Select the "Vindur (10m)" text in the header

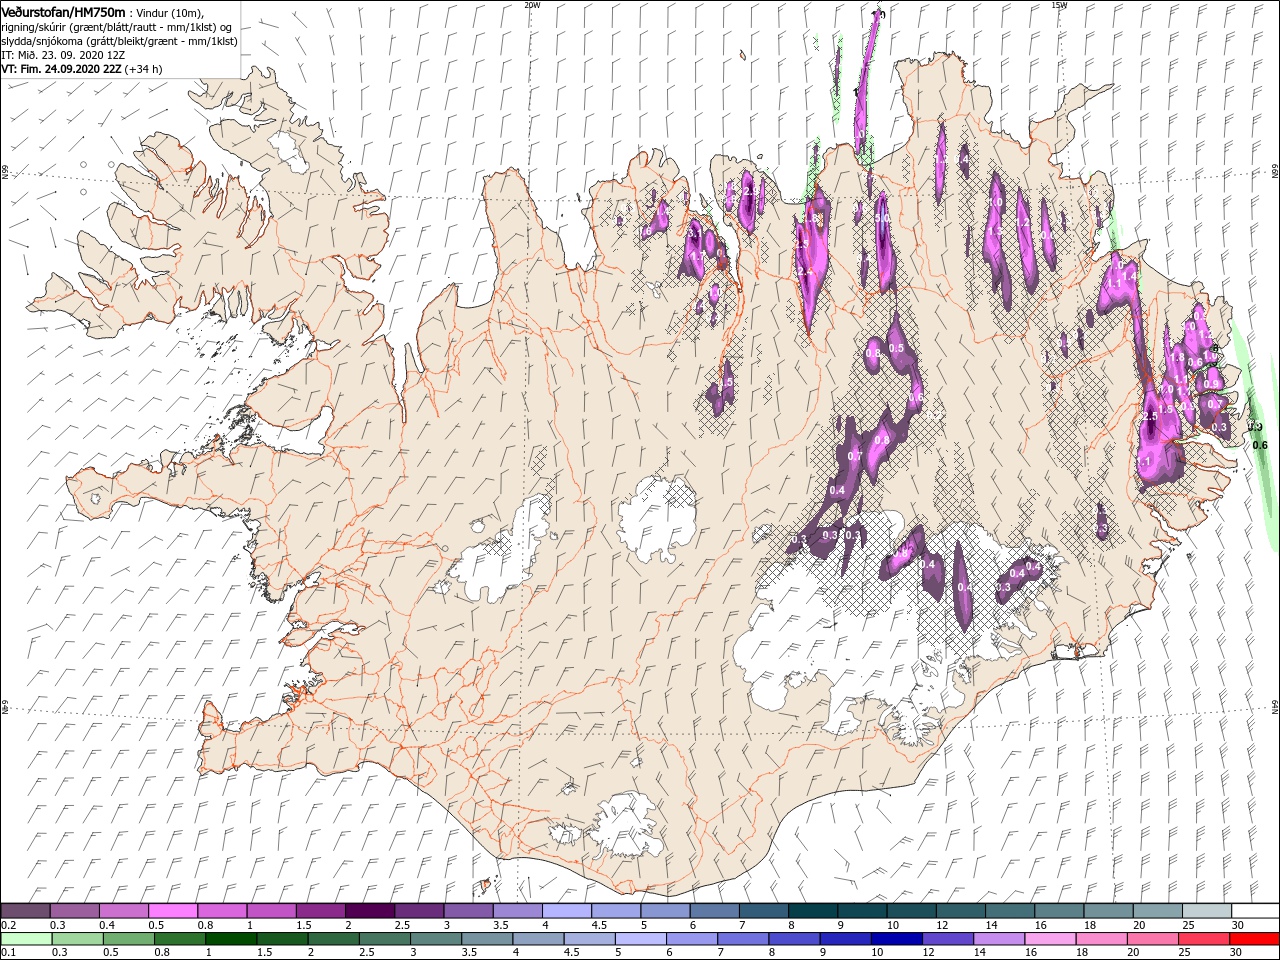click(169, 12)
